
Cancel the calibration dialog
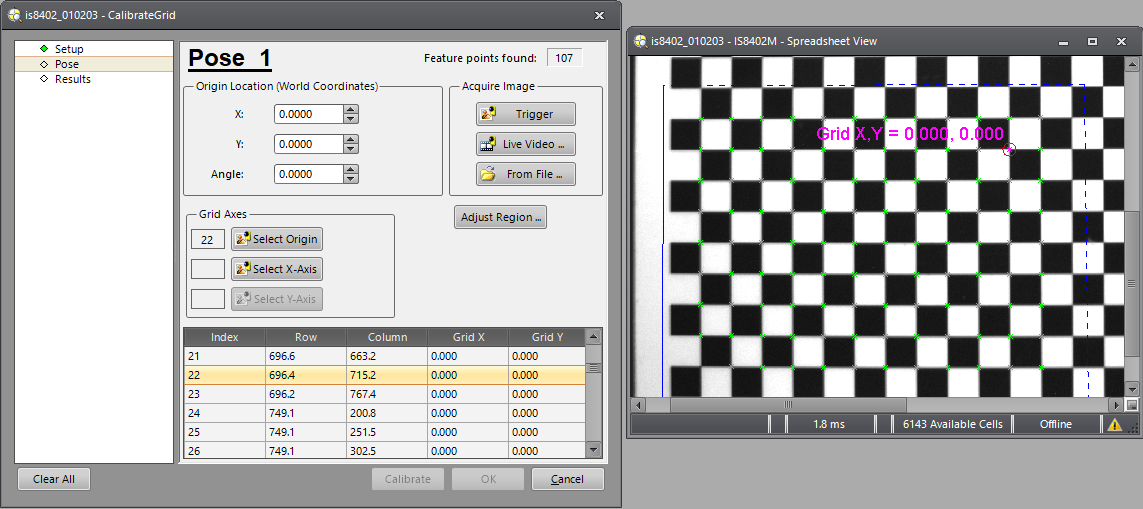click(x=567, y=479)
